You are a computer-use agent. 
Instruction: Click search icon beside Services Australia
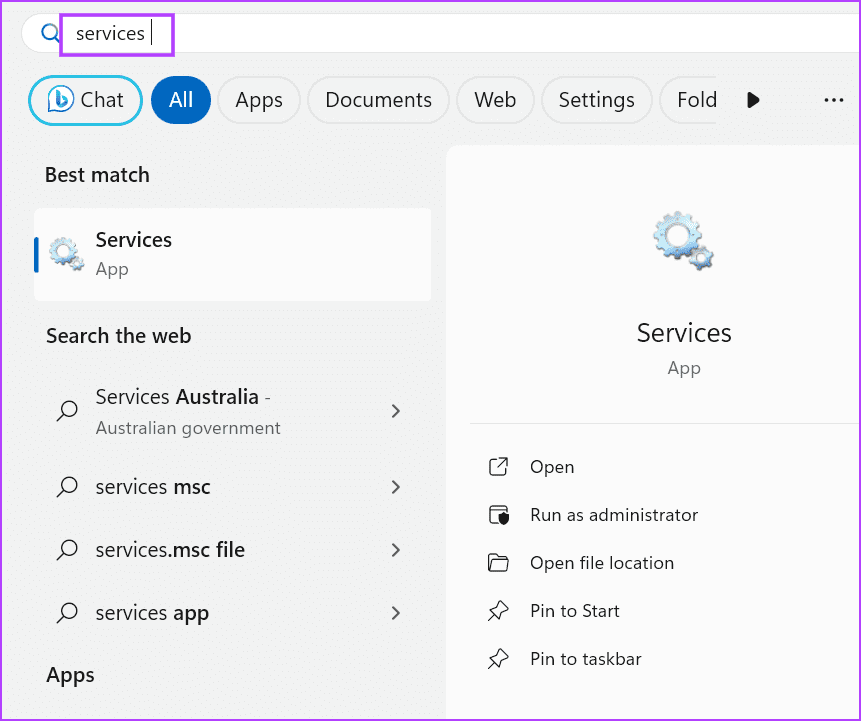(x=67, y=410)
